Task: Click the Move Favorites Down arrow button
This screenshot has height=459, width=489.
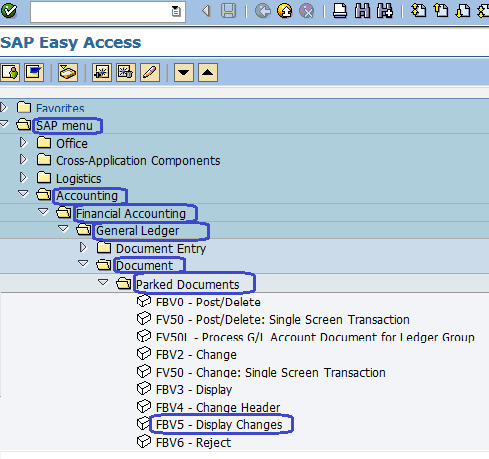Action: [x=184, y=72]
